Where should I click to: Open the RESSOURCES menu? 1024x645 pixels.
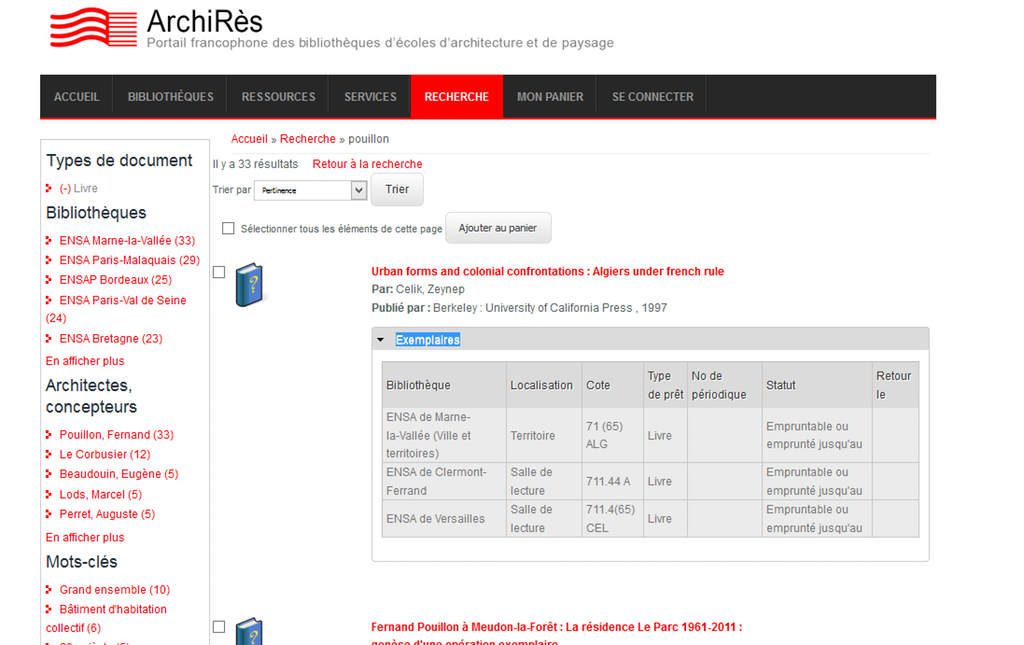click(x=278, y=97)
